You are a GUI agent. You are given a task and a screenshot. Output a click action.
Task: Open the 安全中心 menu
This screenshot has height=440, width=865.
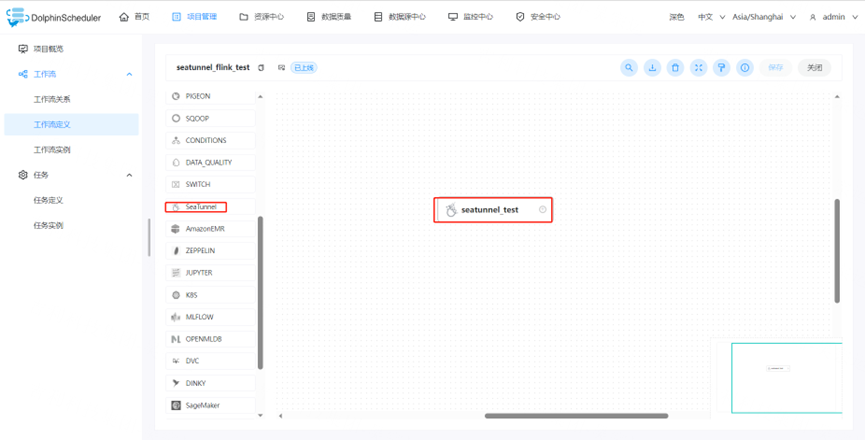538,17
